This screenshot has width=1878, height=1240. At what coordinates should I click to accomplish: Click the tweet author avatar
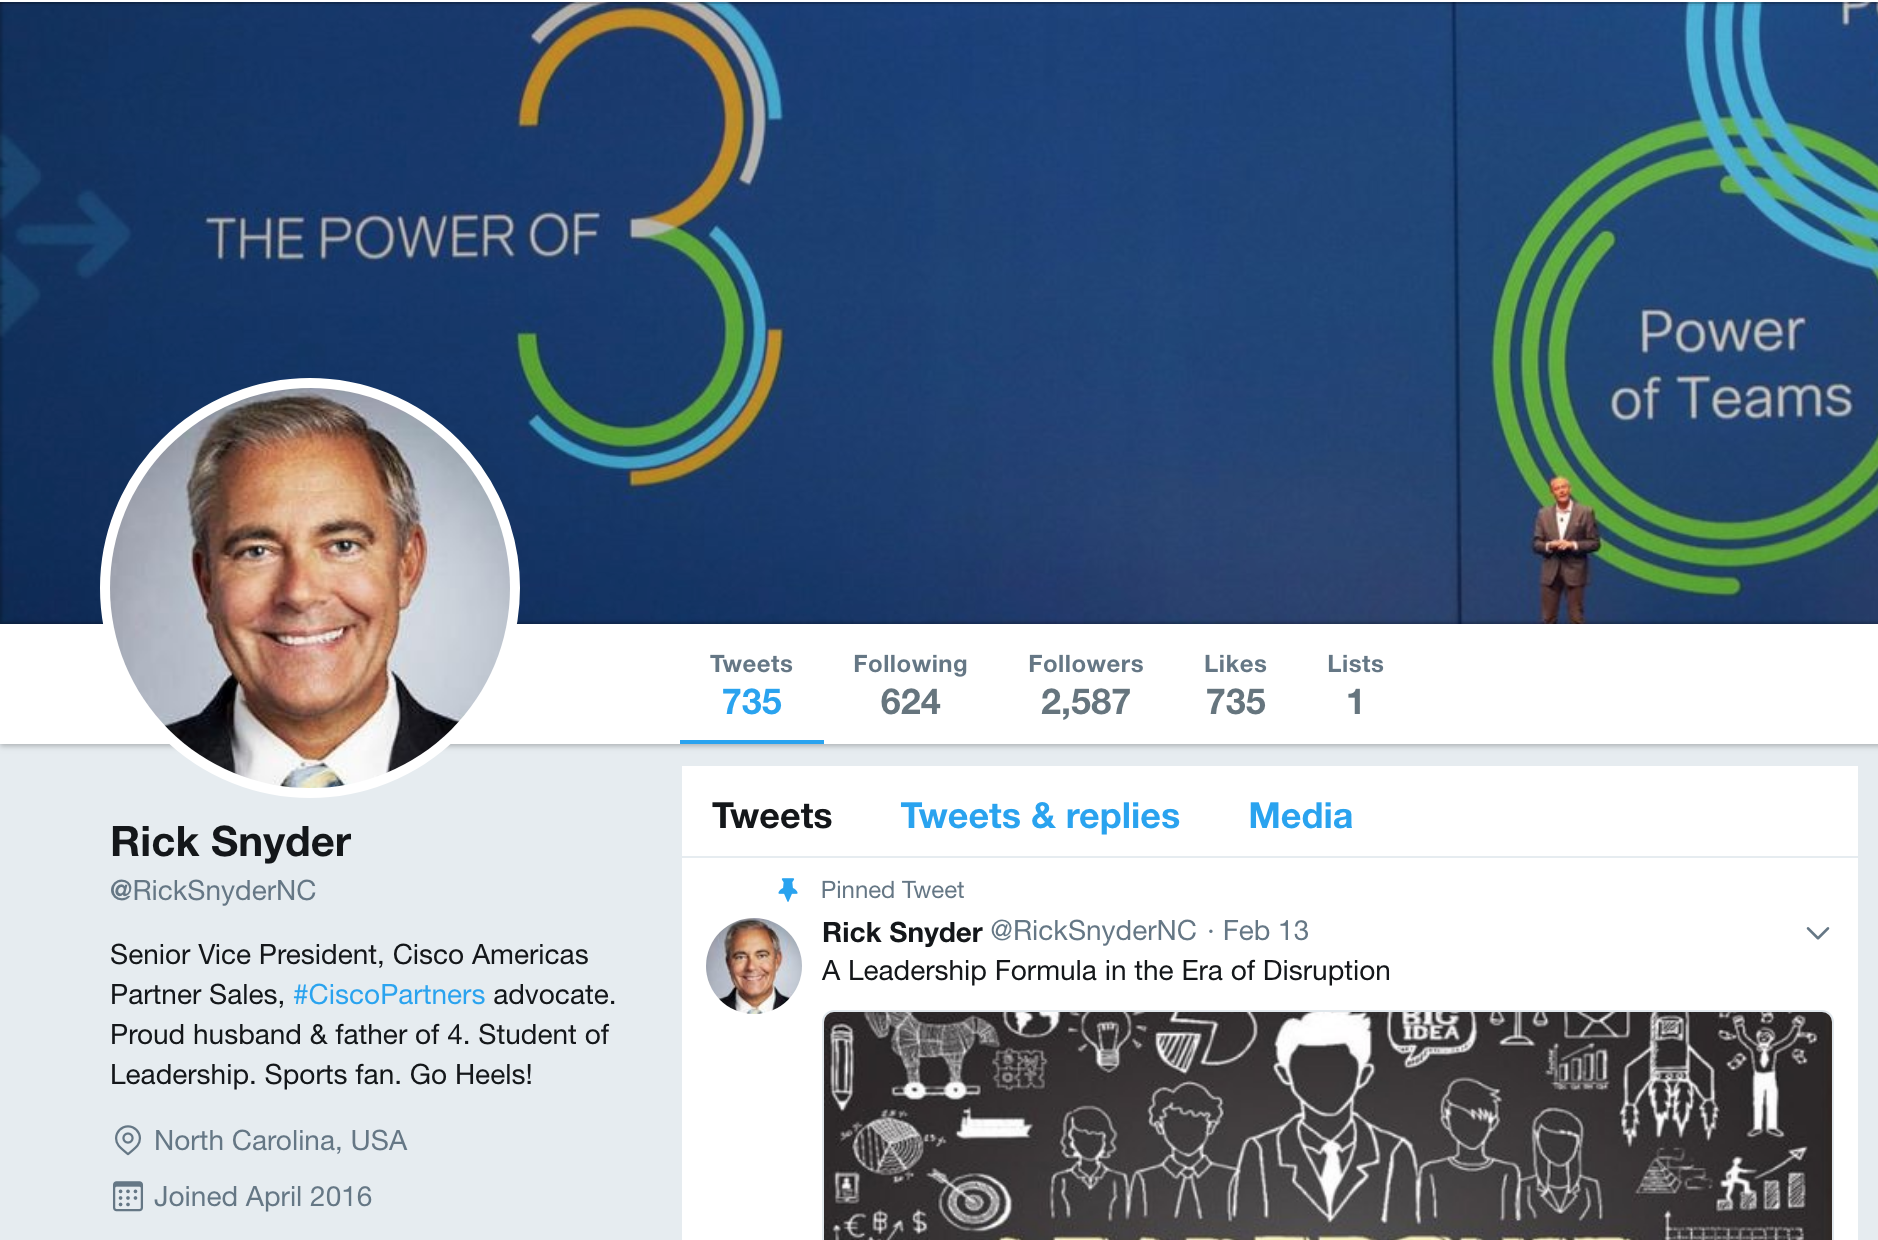[754, 966]
